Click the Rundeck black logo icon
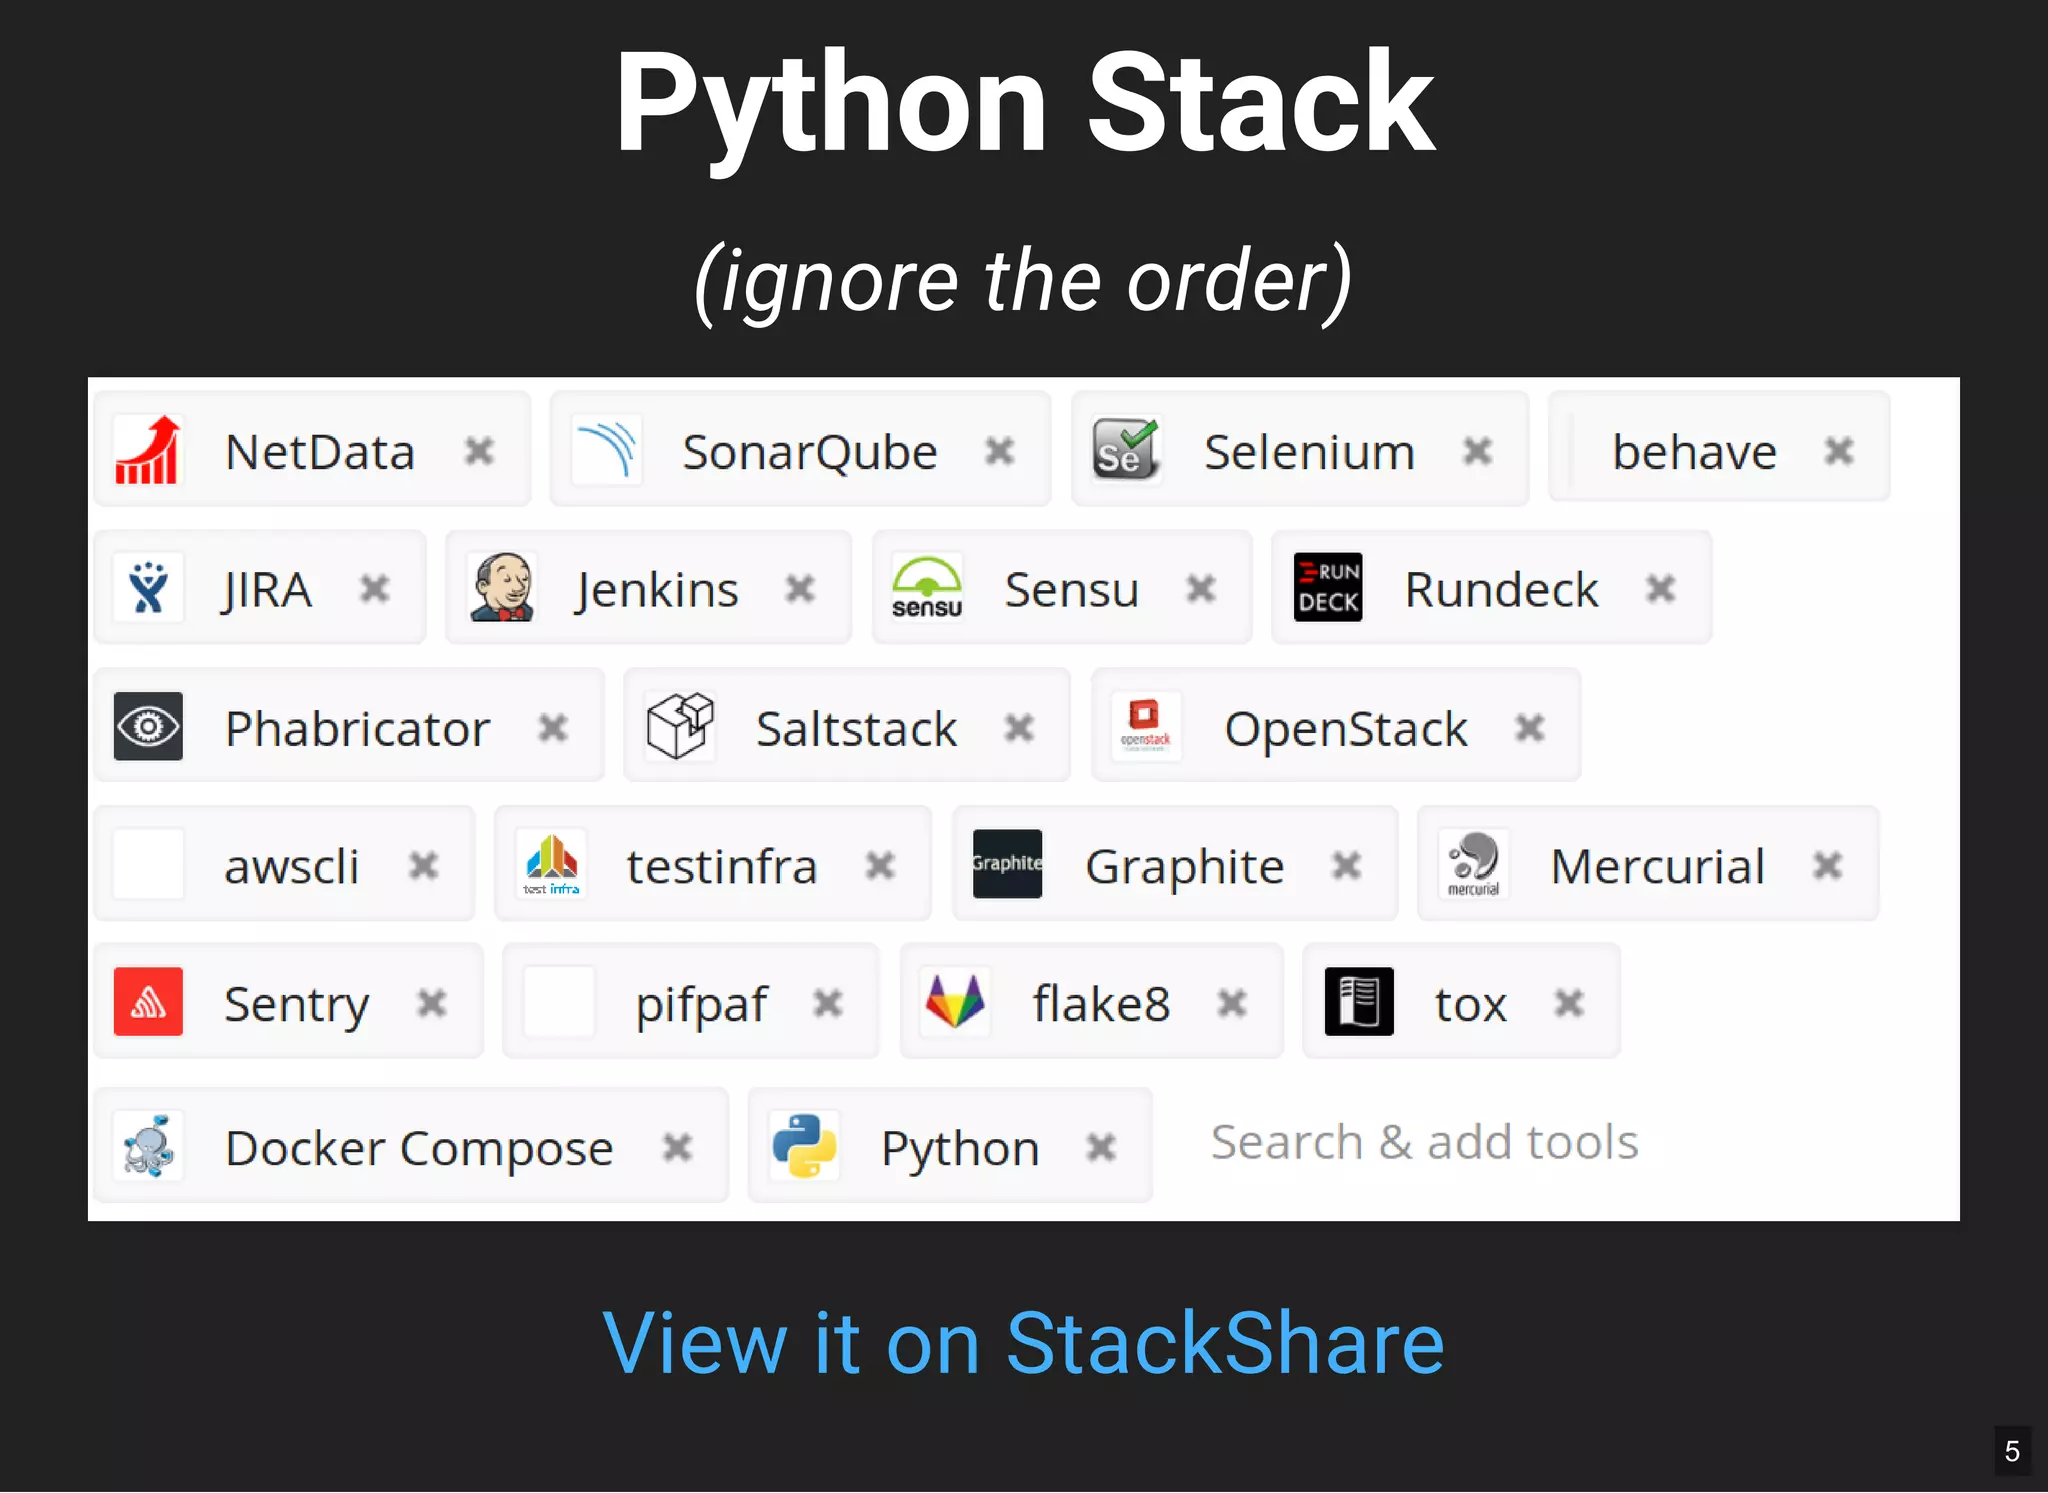This screenshot has width=2048, height=1493. click(1328, 588)
